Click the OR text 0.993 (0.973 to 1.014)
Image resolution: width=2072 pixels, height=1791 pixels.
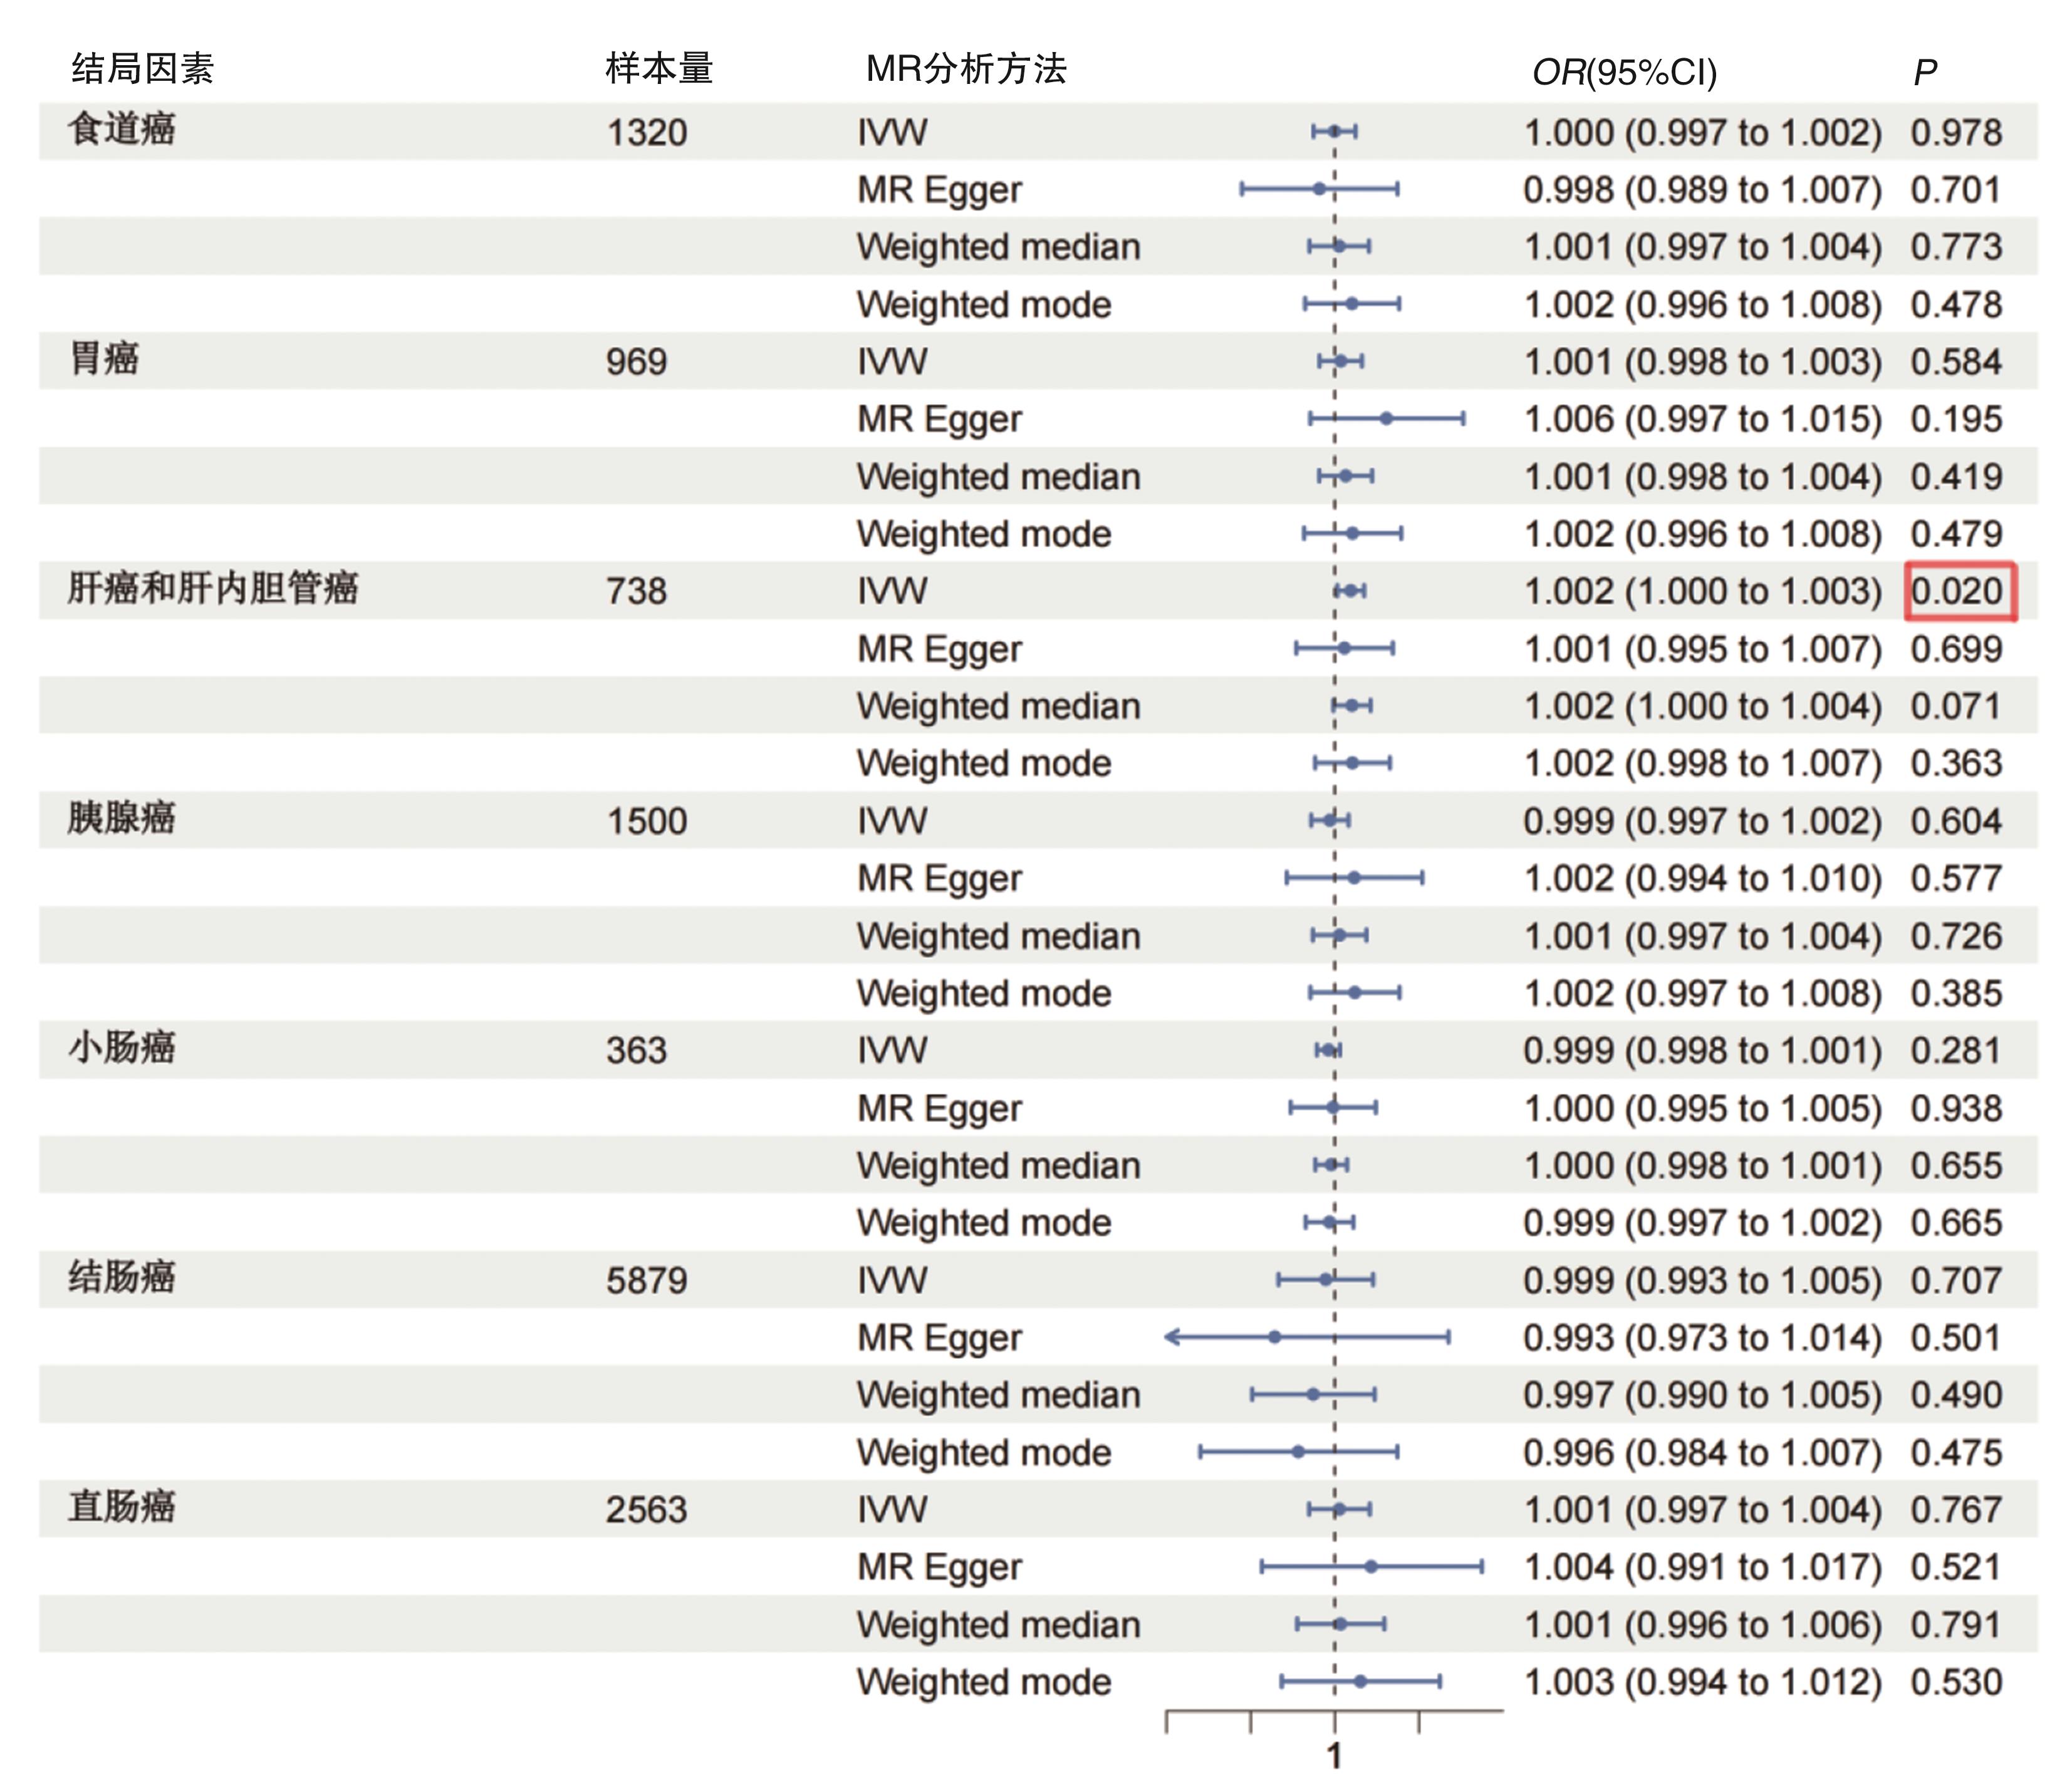[1702, 1338]
